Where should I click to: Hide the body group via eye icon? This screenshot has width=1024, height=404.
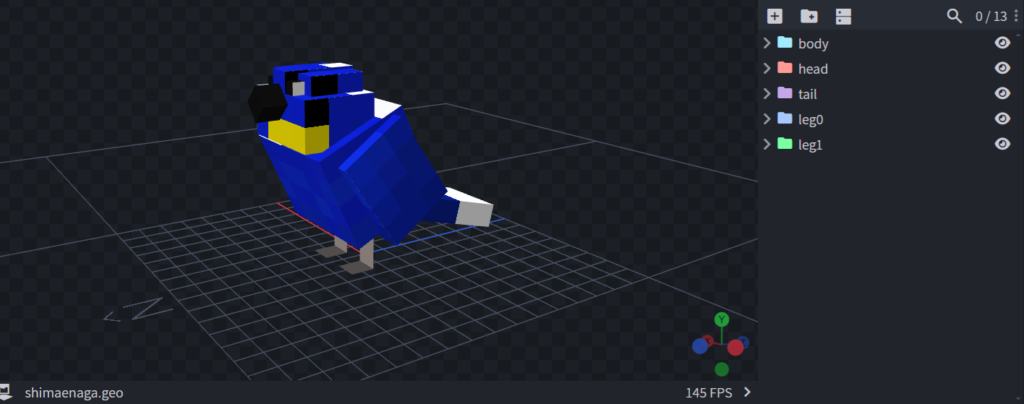tap(1002, 43)
